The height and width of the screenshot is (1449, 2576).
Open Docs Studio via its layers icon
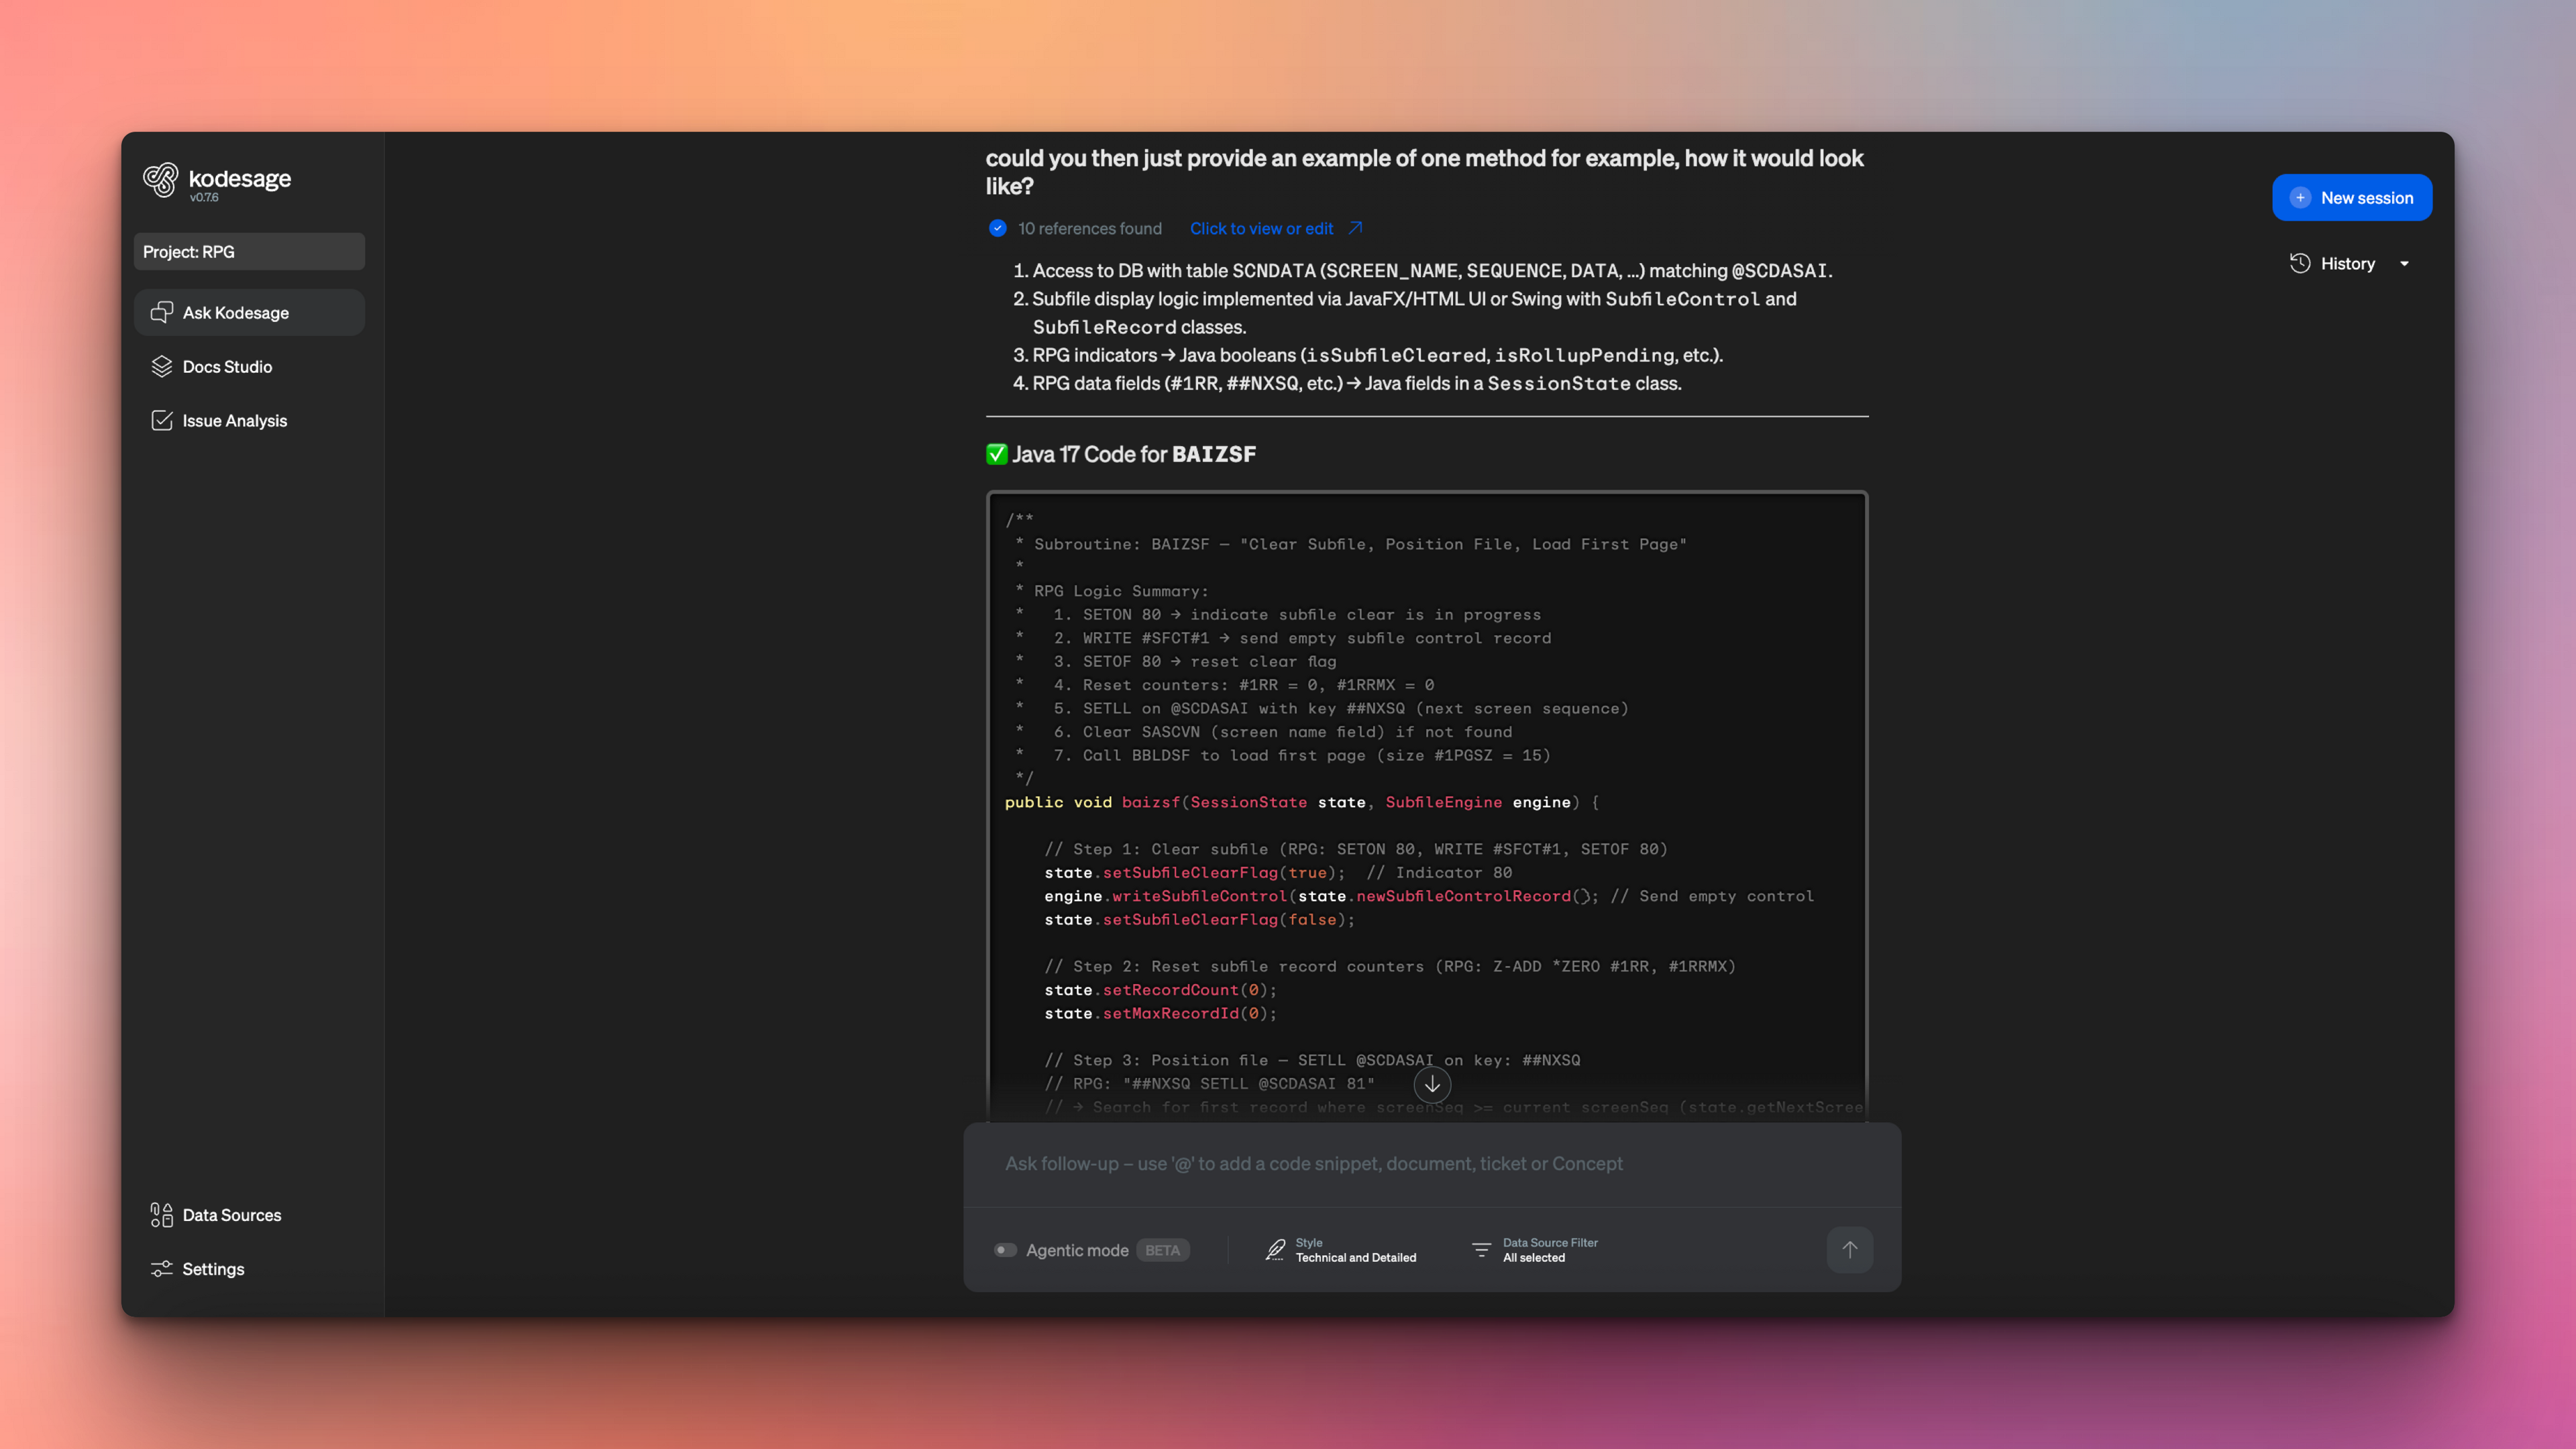pos(162,366)
